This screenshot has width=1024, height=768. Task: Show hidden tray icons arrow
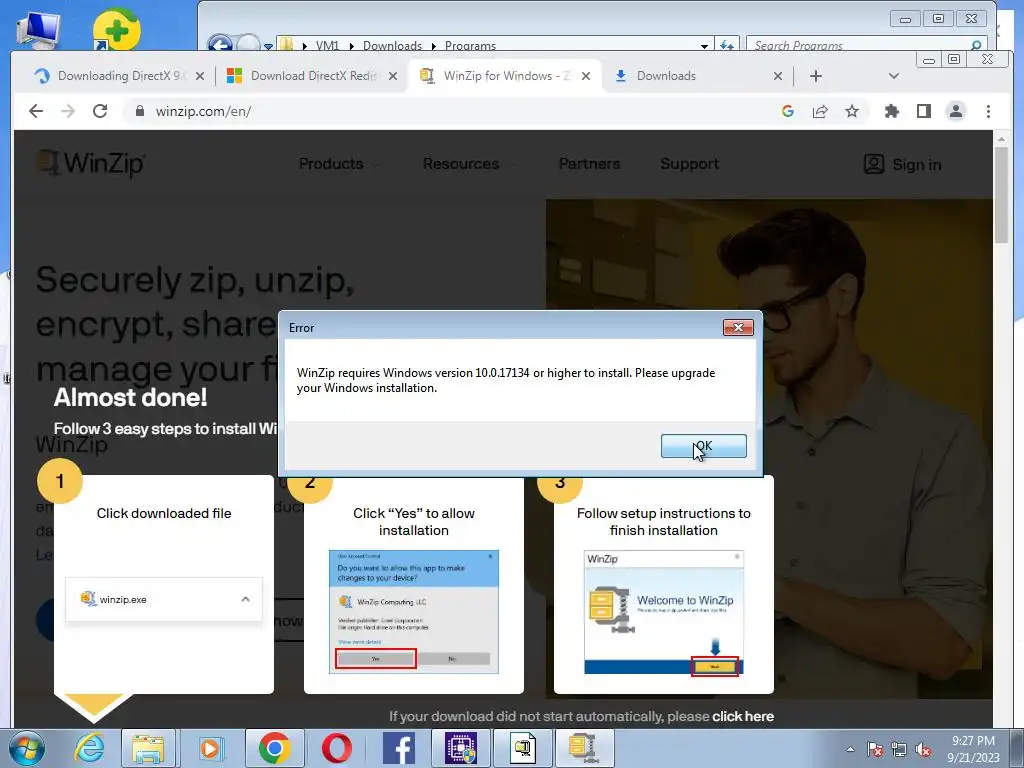click(850, 749)
